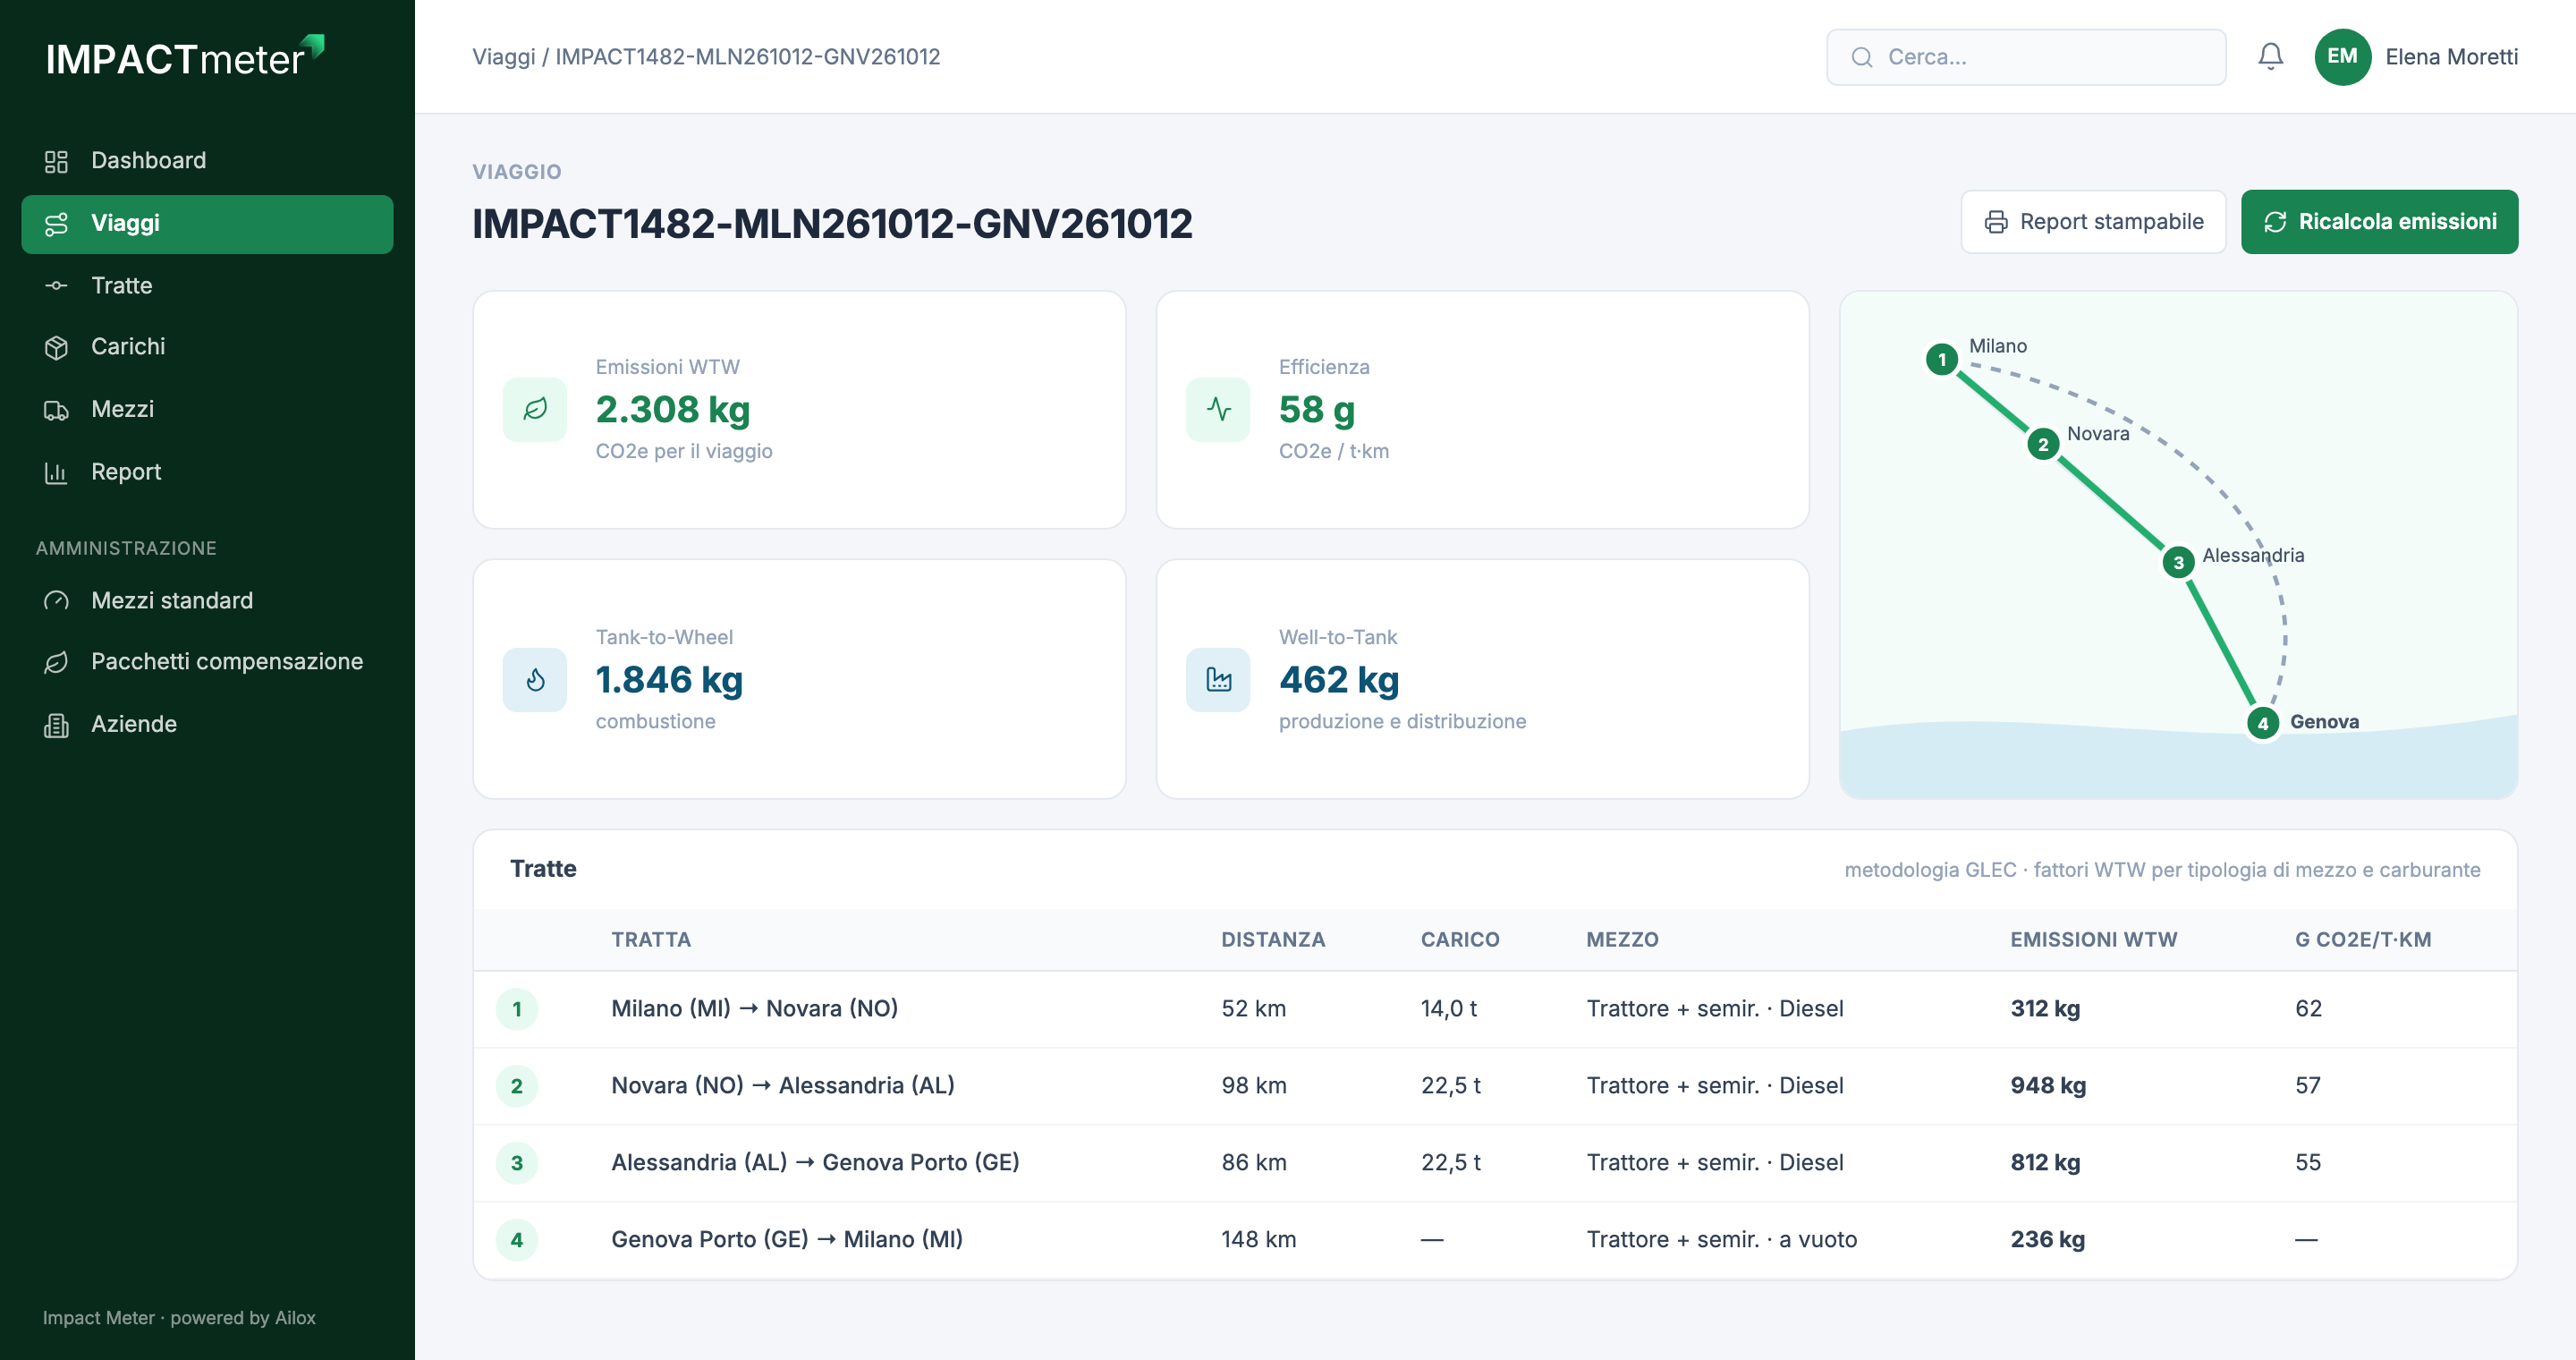Click user name Elena Moretti
Viewport: 2576px width, 1360px height.
[2451, 57]
